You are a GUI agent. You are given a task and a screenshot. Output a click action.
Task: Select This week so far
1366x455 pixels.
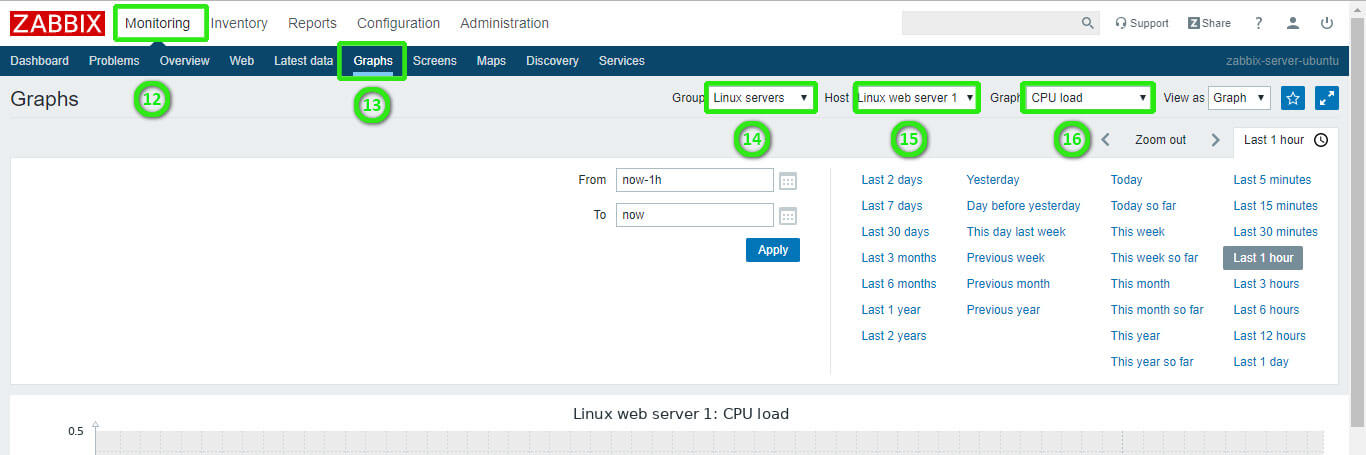click(1154, 258)
